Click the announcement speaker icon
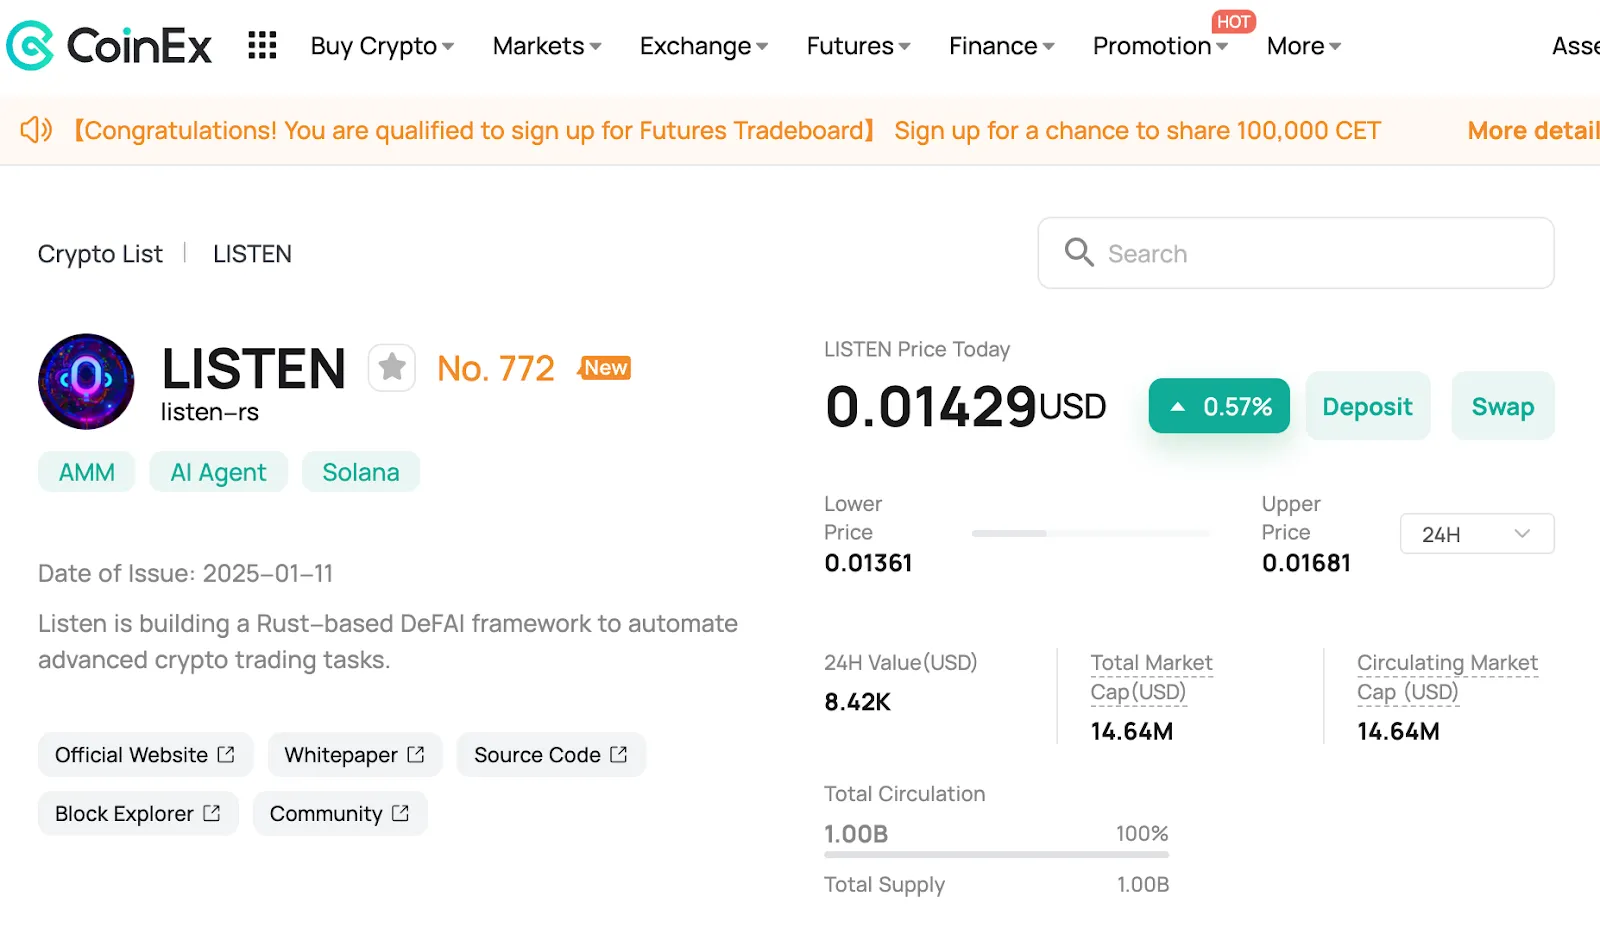Viewport: 1600px width, 941px height. click(x=36, y=130)
